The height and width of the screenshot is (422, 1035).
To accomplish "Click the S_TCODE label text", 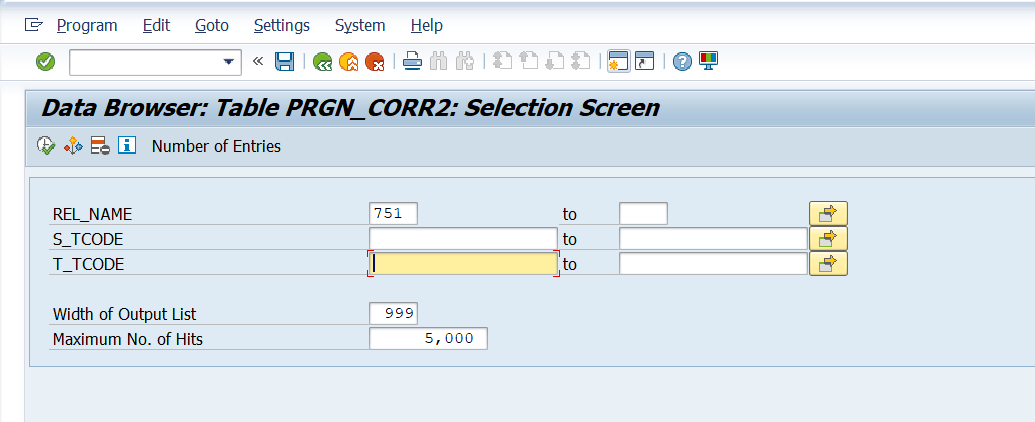I will pyautogui.click(x=88, y=239).
